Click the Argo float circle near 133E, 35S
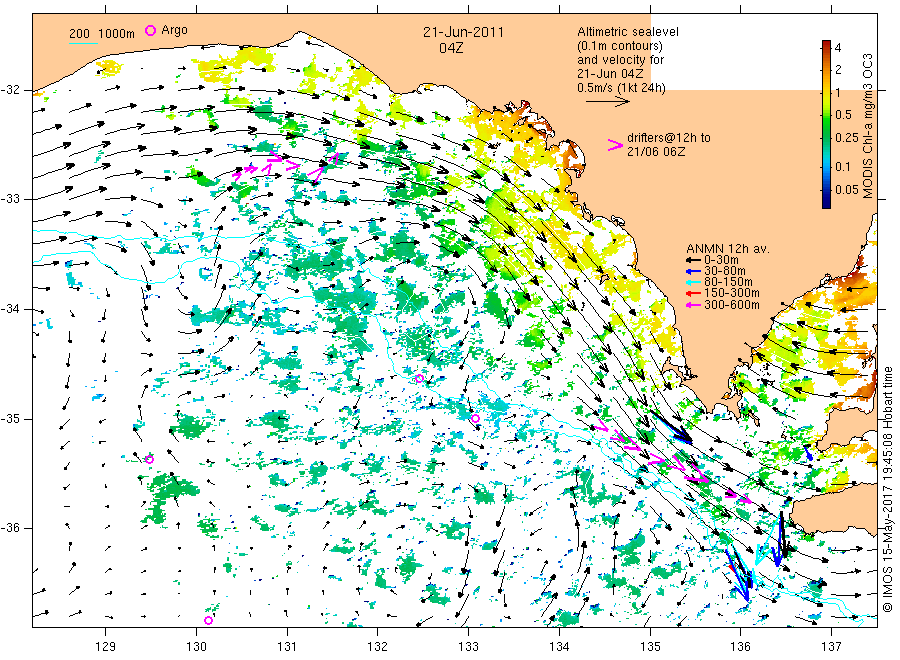Screen dimensions: 900x660 (x=475, y=419)
